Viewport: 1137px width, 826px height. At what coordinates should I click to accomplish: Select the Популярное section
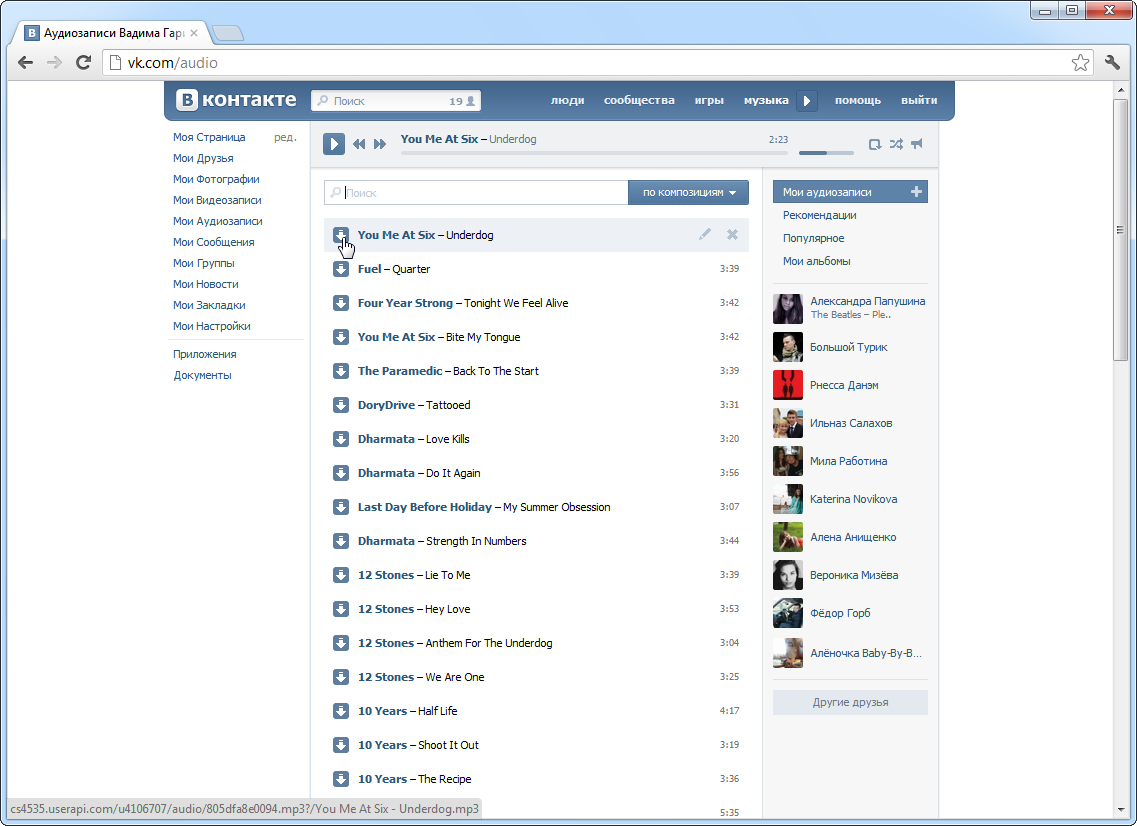click(x=813, y=238)
